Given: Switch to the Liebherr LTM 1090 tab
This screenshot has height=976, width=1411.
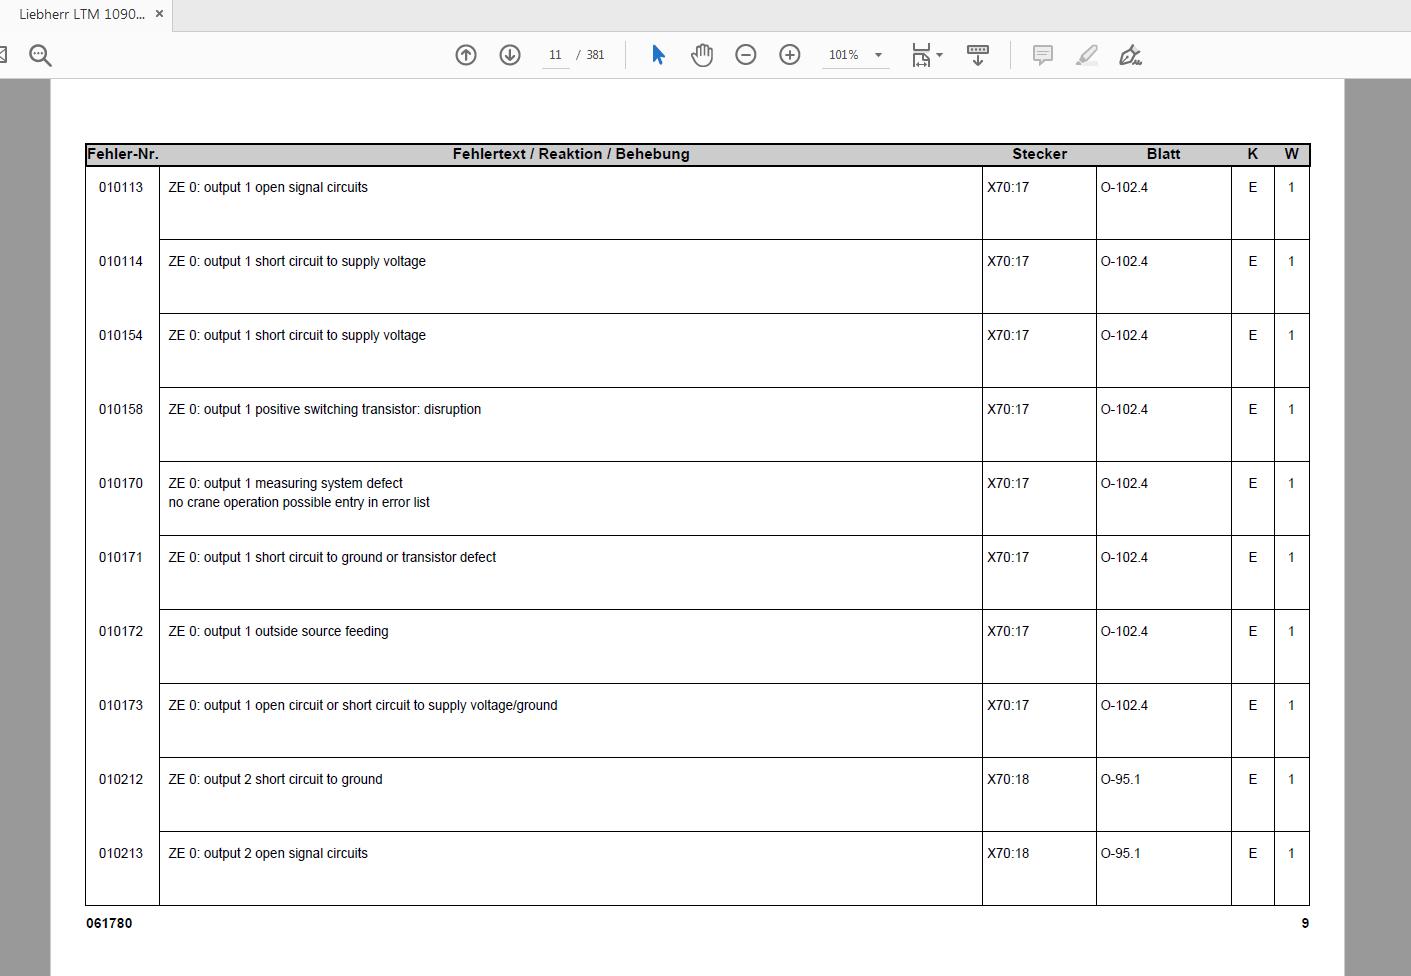Looking at the screenshot, I should (x=81, y=15).
